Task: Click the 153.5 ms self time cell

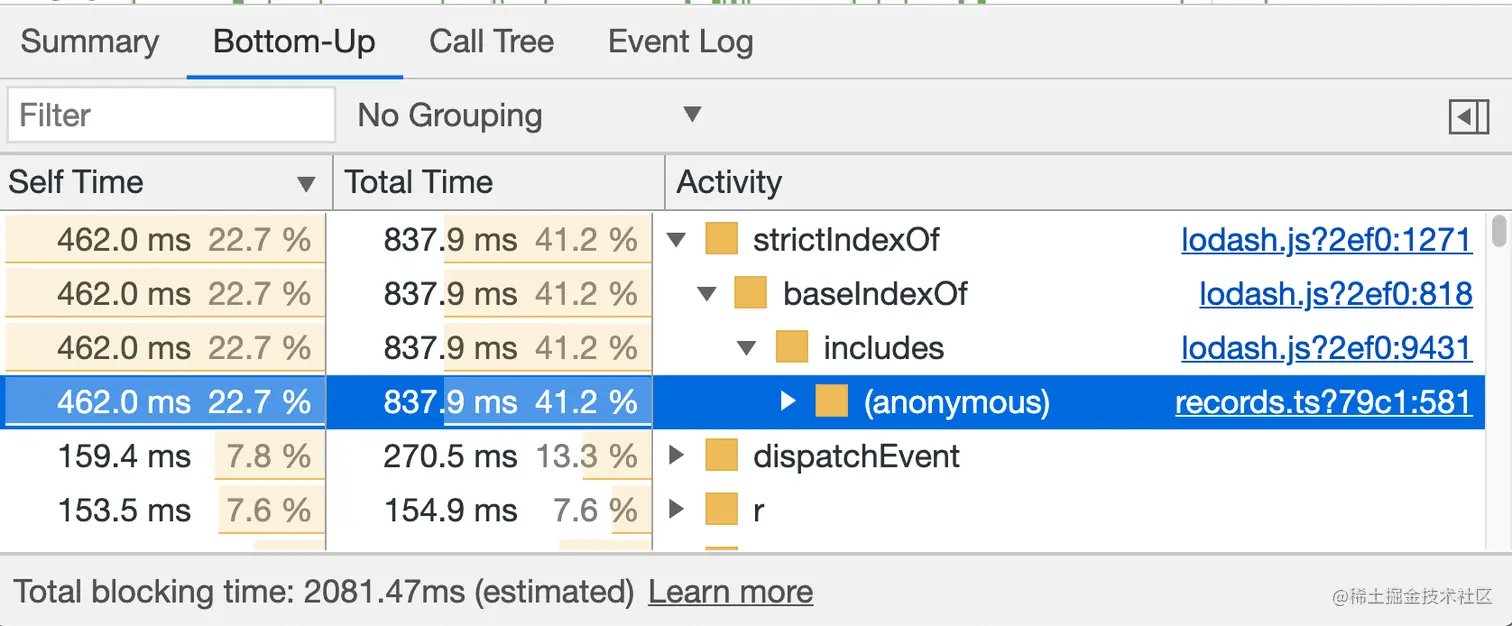Action: coord(165,510)
